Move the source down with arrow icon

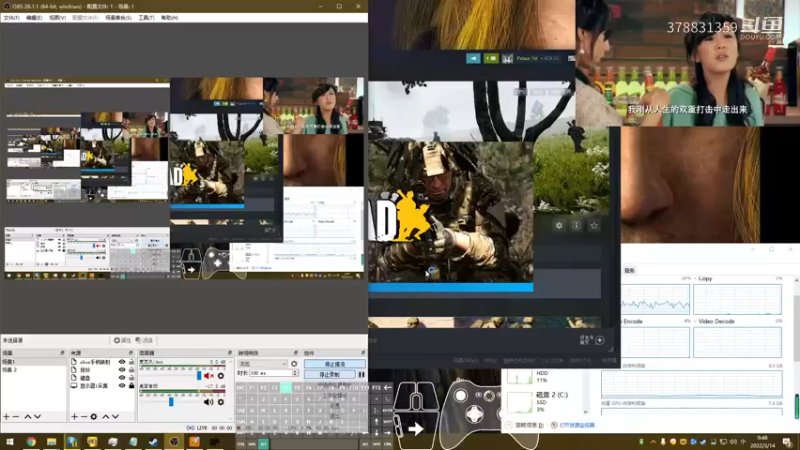coord(116,417)
